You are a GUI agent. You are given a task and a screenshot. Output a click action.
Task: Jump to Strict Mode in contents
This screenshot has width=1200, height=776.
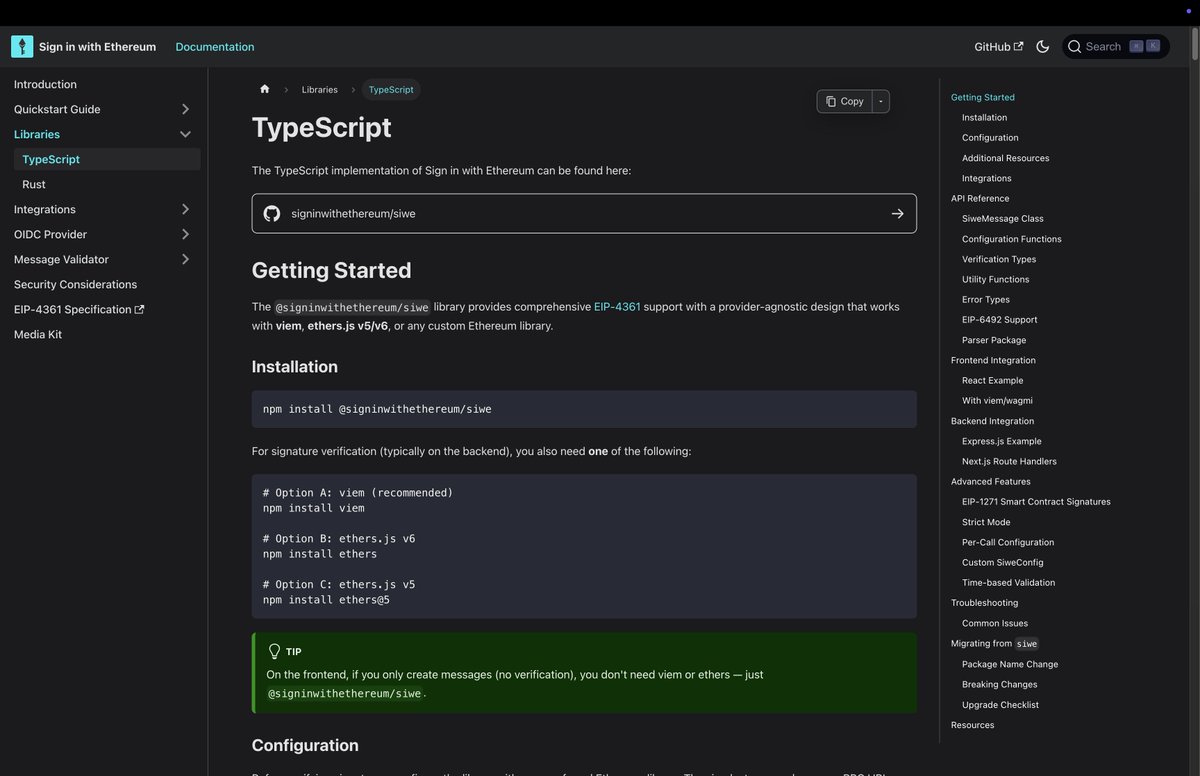pos(986,522)
